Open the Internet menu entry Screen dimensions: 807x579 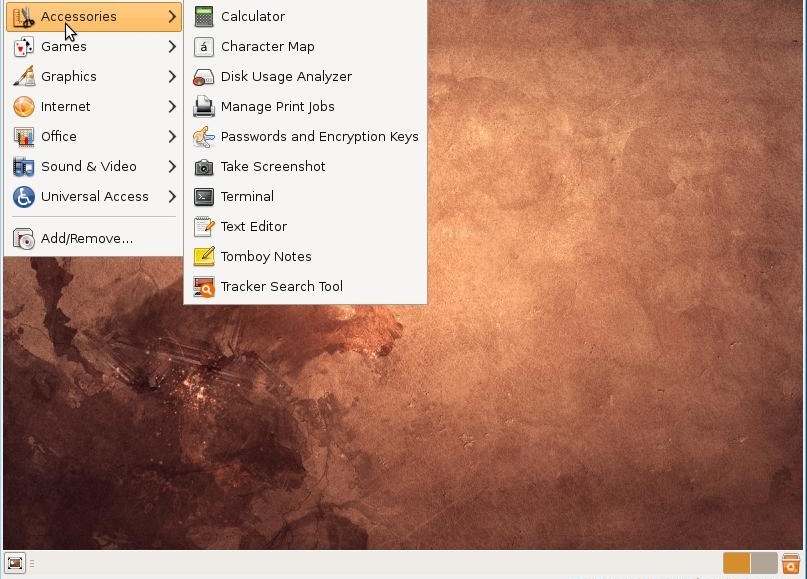[94, 107]
